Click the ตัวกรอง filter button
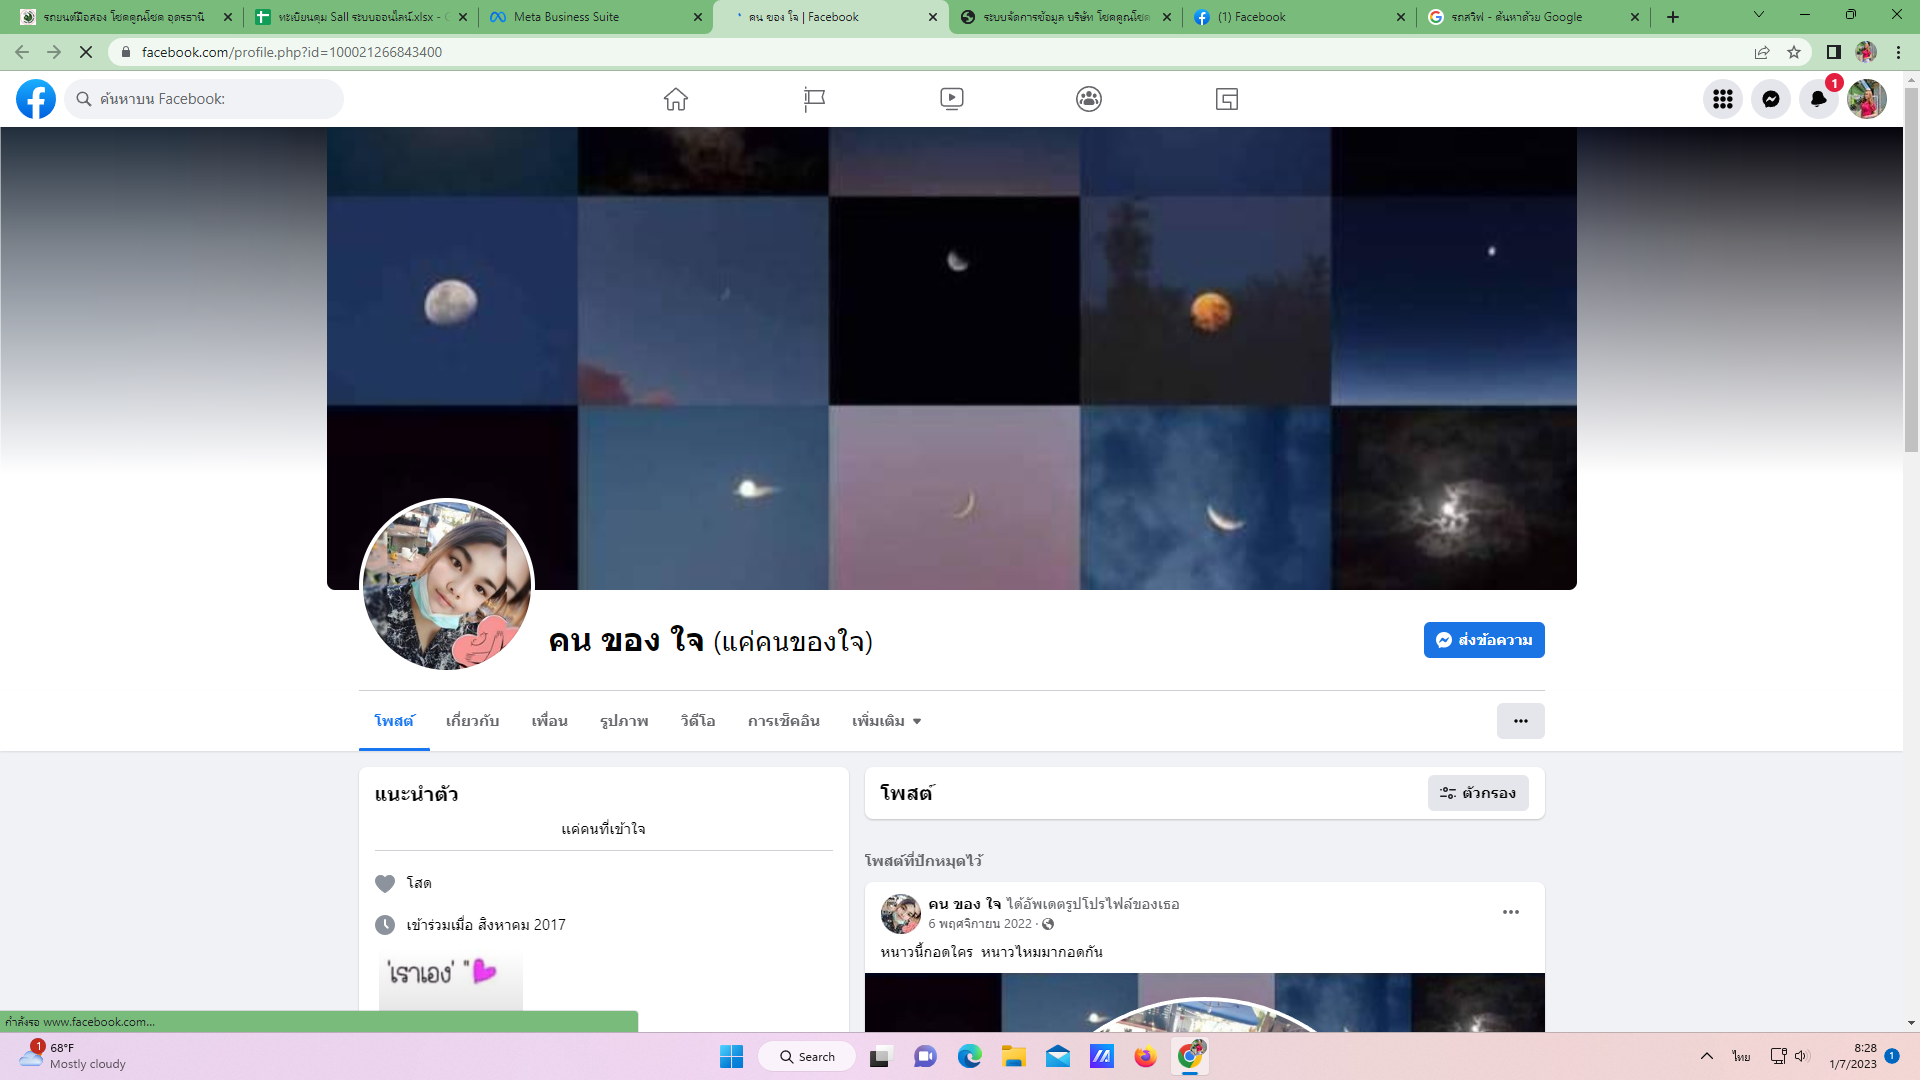1920x1080 pixels. tap(1477, 793)
